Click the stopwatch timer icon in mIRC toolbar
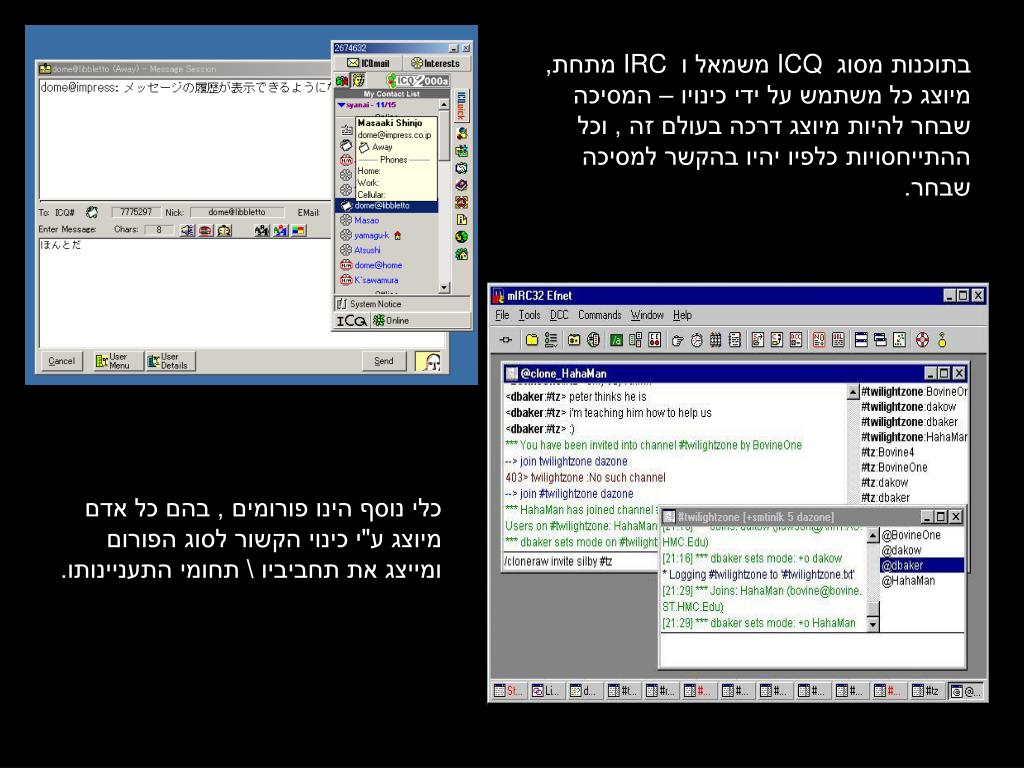Screen dimensions: 1024x768 [697, 340]
